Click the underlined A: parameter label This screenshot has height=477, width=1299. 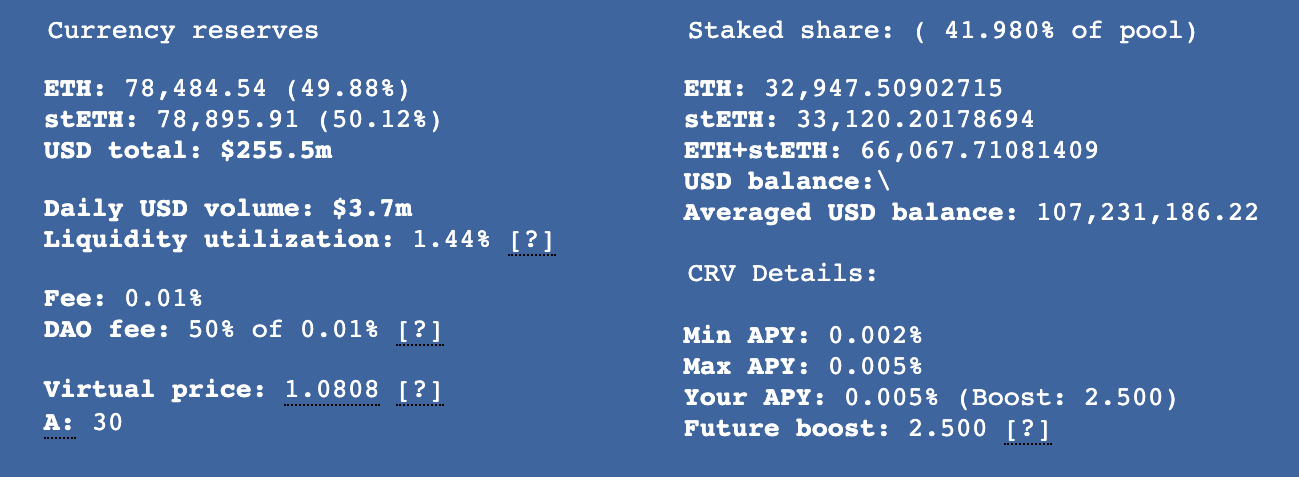click(59, 423)
